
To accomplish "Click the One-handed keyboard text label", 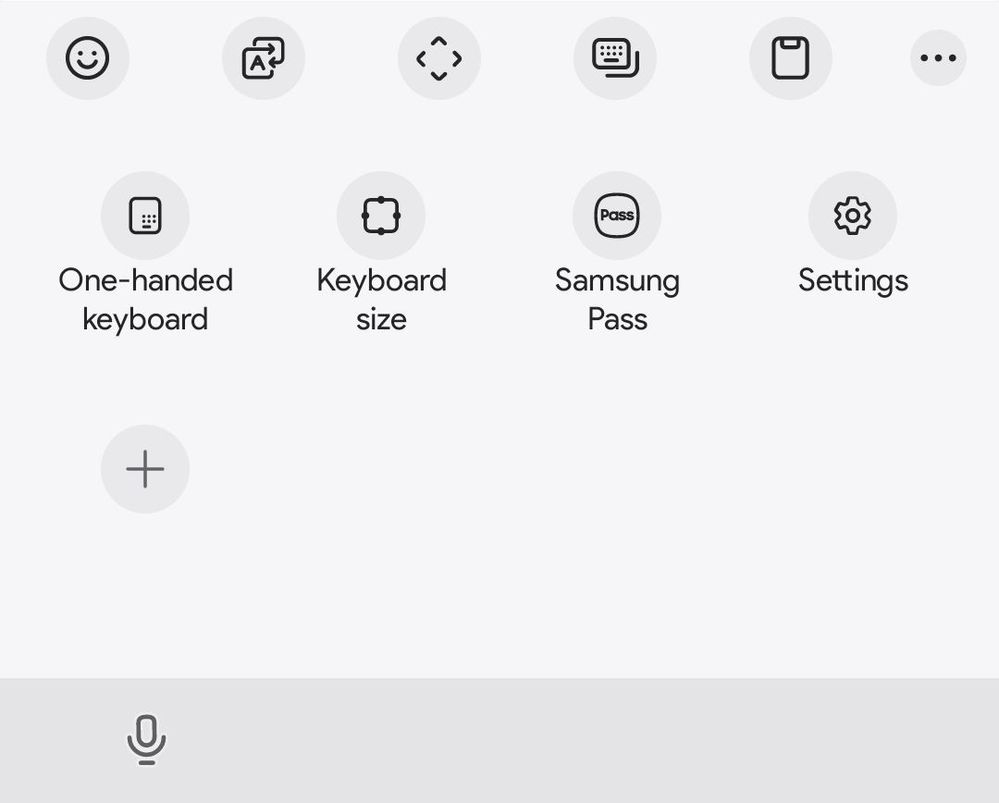I will click(x=145, y=300).
